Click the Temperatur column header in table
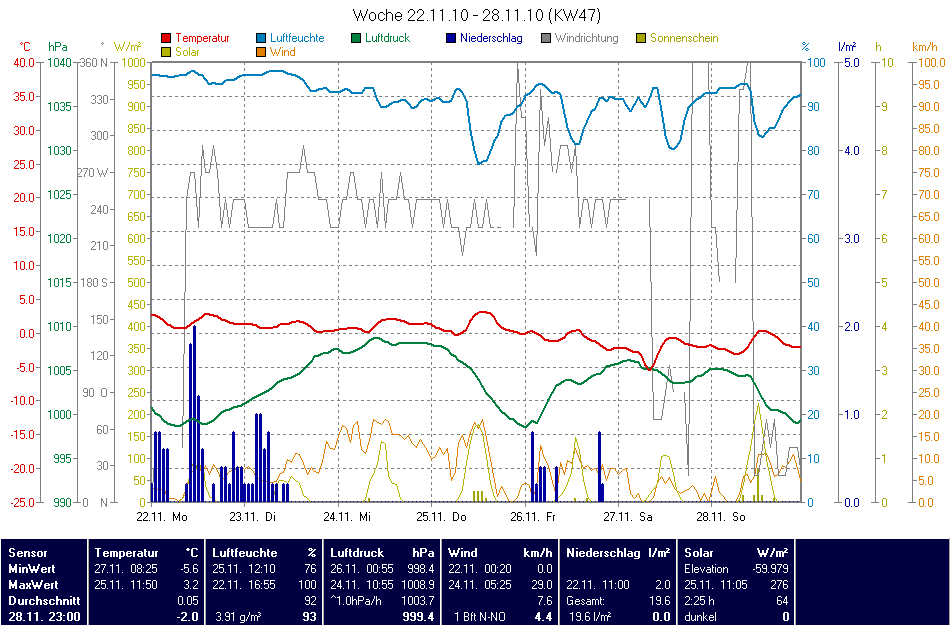 coord(127,553)
